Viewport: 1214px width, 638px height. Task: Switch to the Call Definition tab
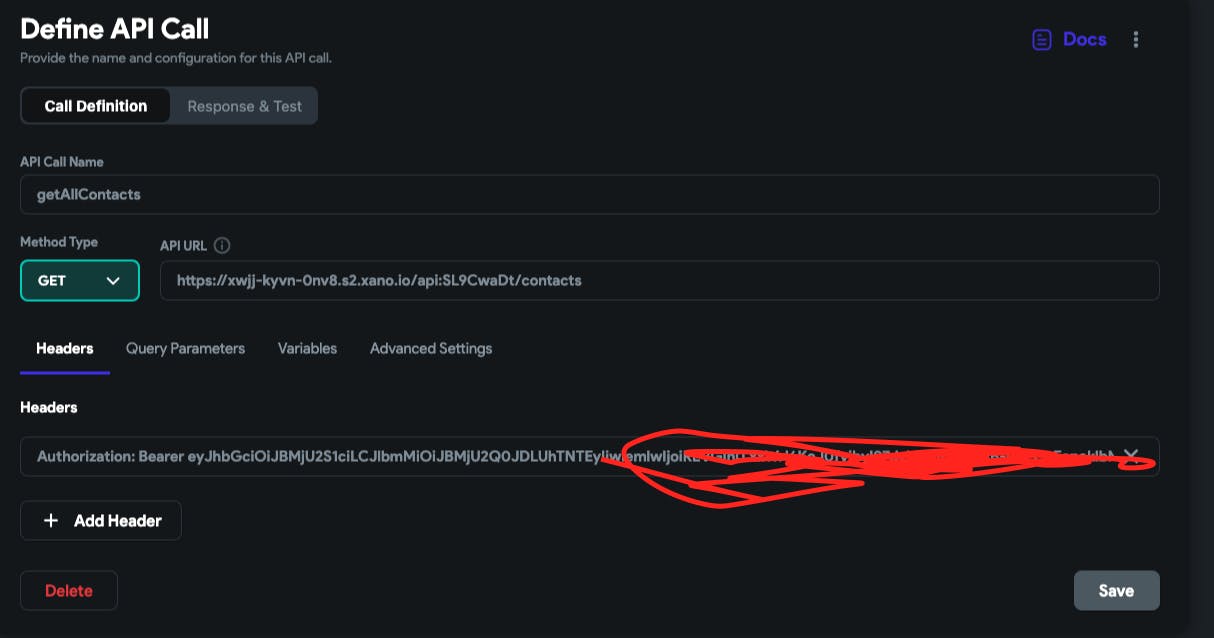[96, 106]
